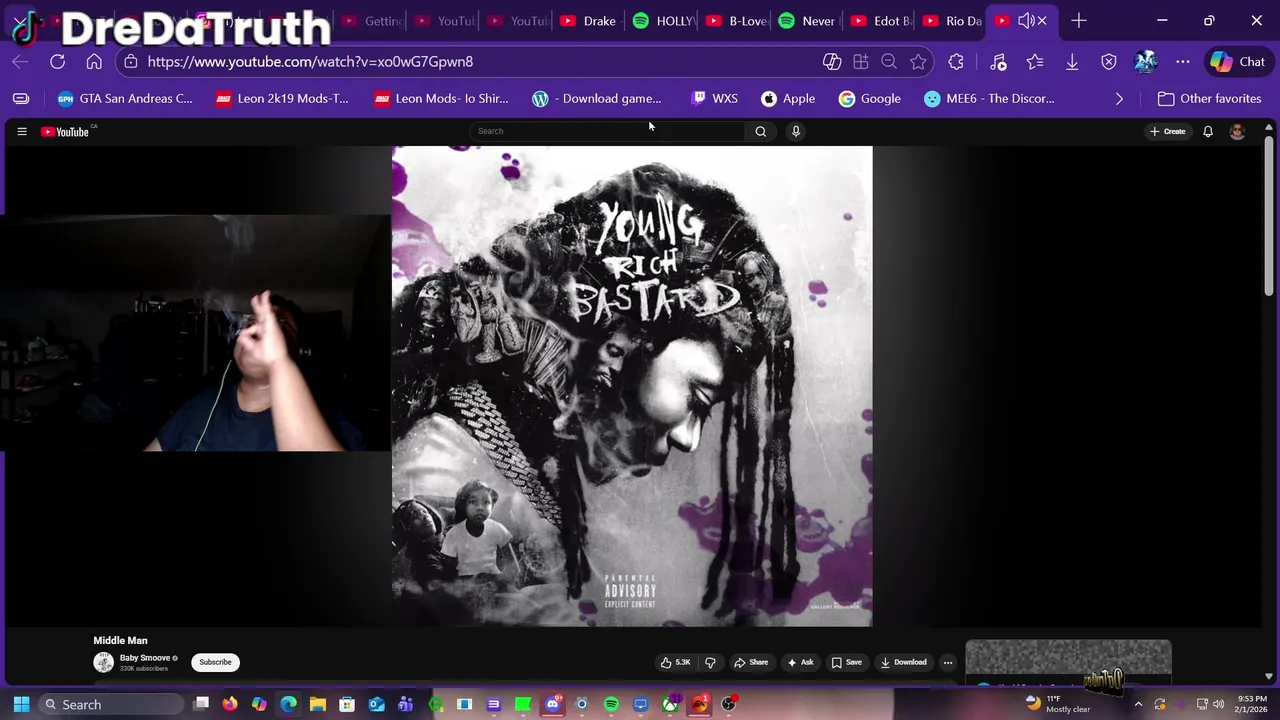Switch to the Never Spotify tab
Image resolution: width=1280 pixels, height=720 pixels.
point(807,21)
